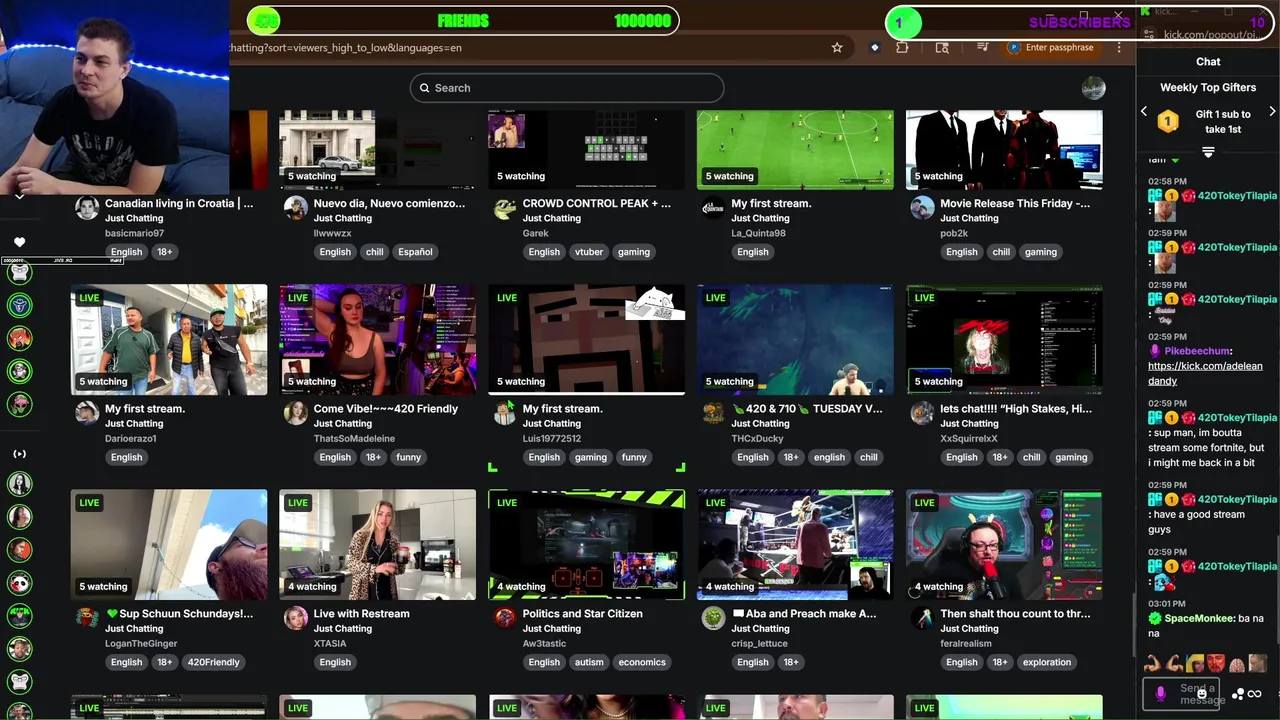Open the THCxDucky stream thumbnail
This screenshot has width=1280, height=720.
click(x=795, y=340)
